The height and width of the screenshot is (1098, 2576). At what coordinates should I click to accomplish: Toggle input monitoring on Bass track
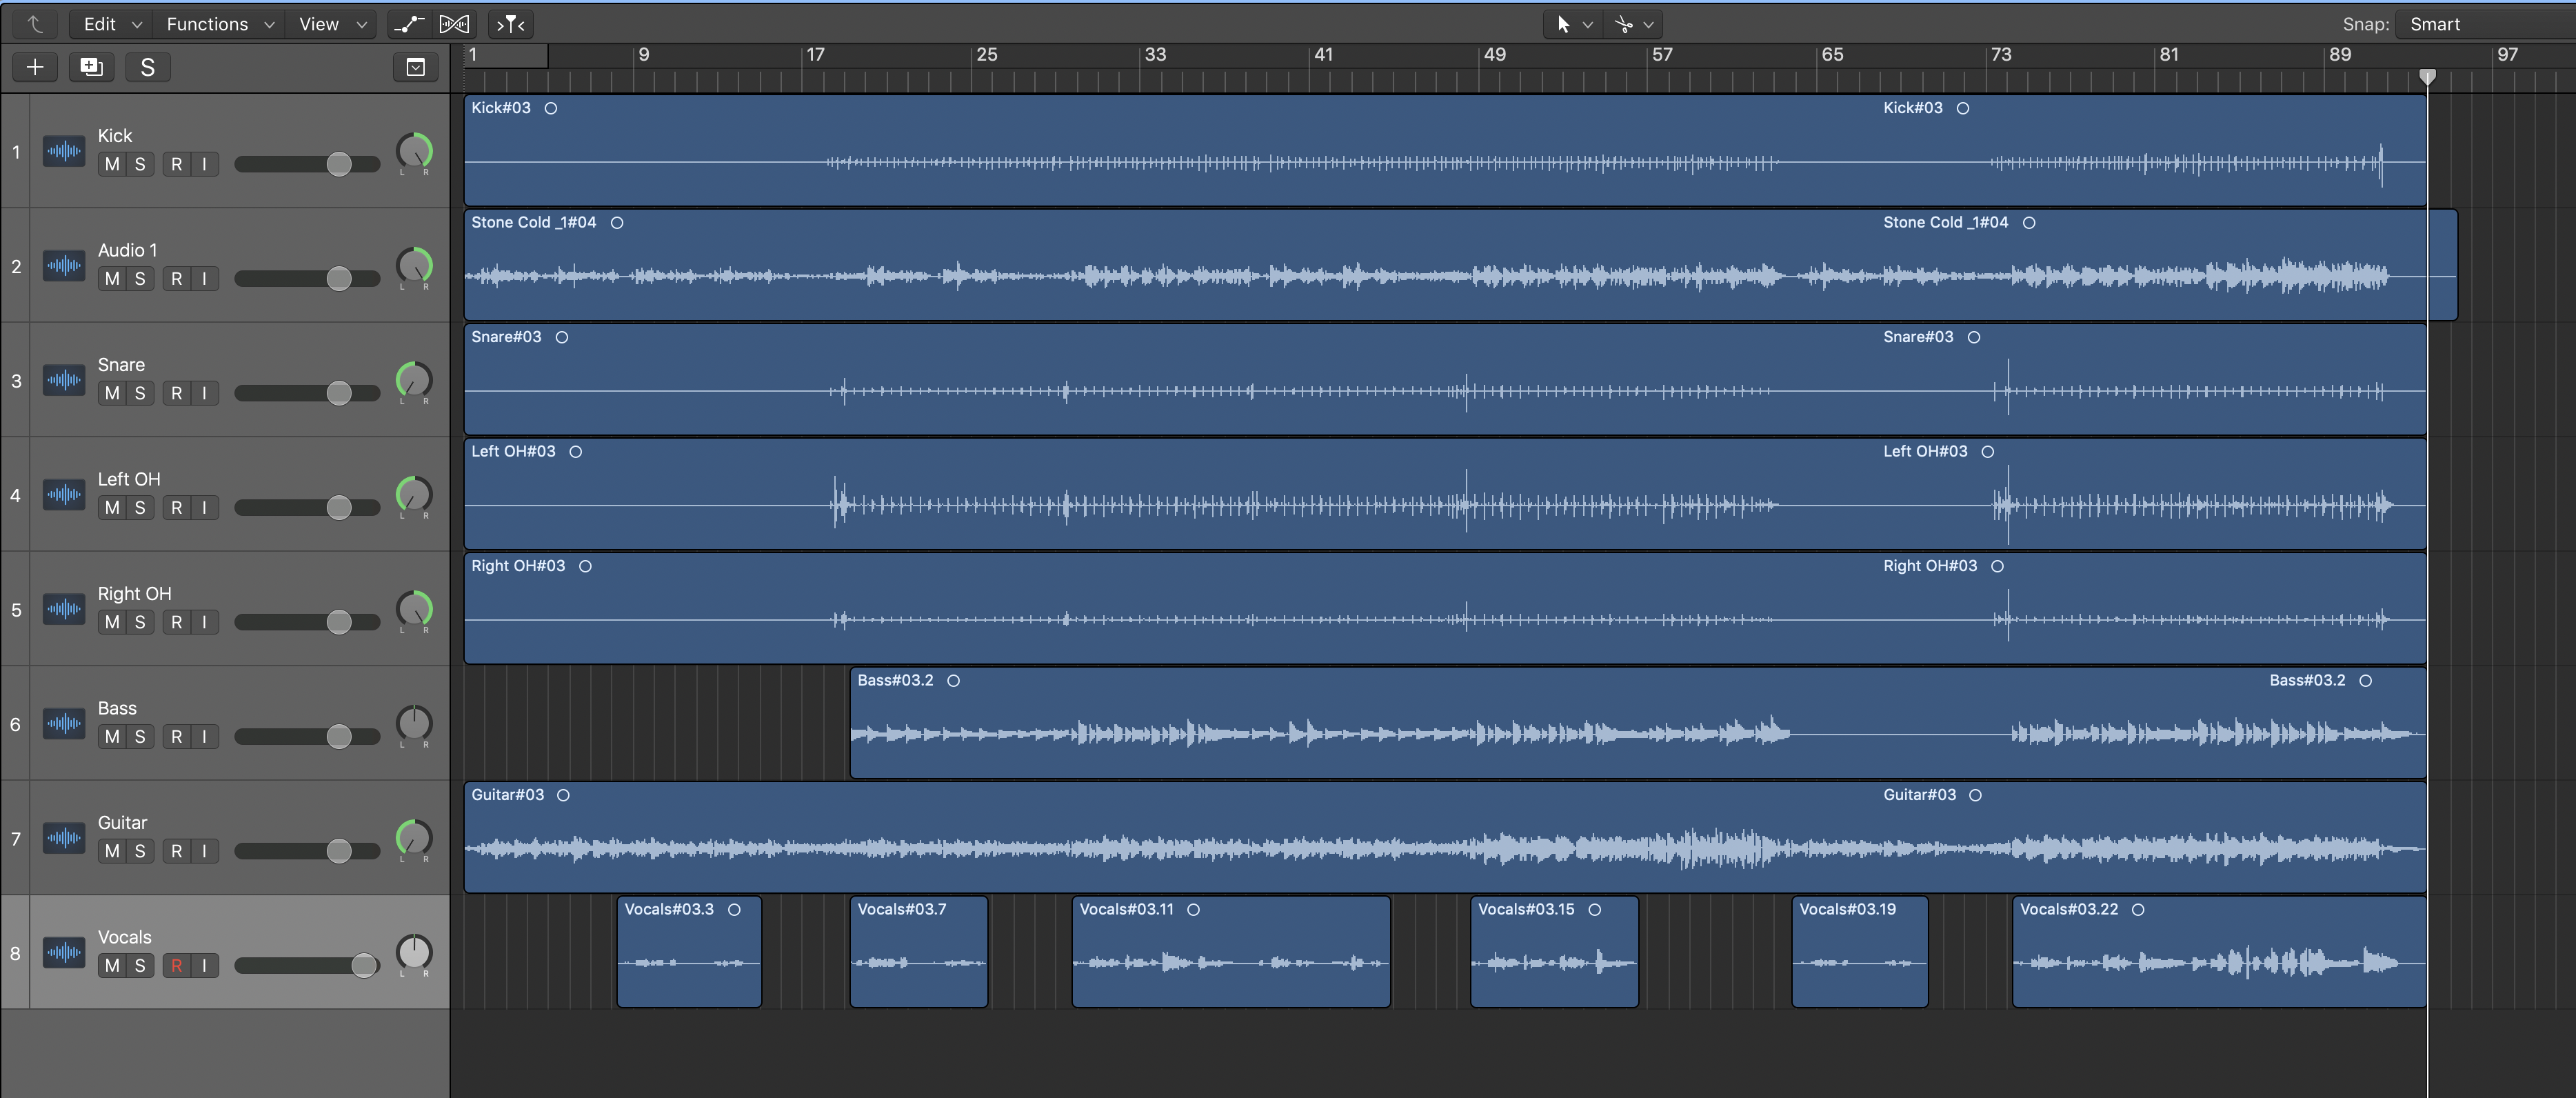click(x=205, y=737)
